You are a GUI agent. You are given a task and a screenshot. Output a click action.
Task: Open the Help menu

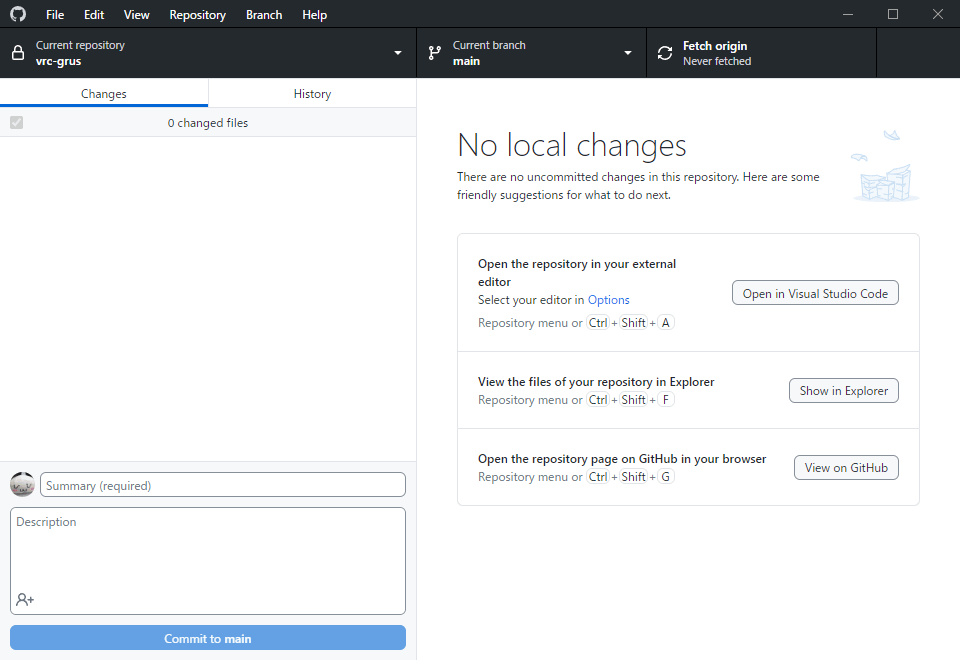pyautogui.click(x=314, y=15)
